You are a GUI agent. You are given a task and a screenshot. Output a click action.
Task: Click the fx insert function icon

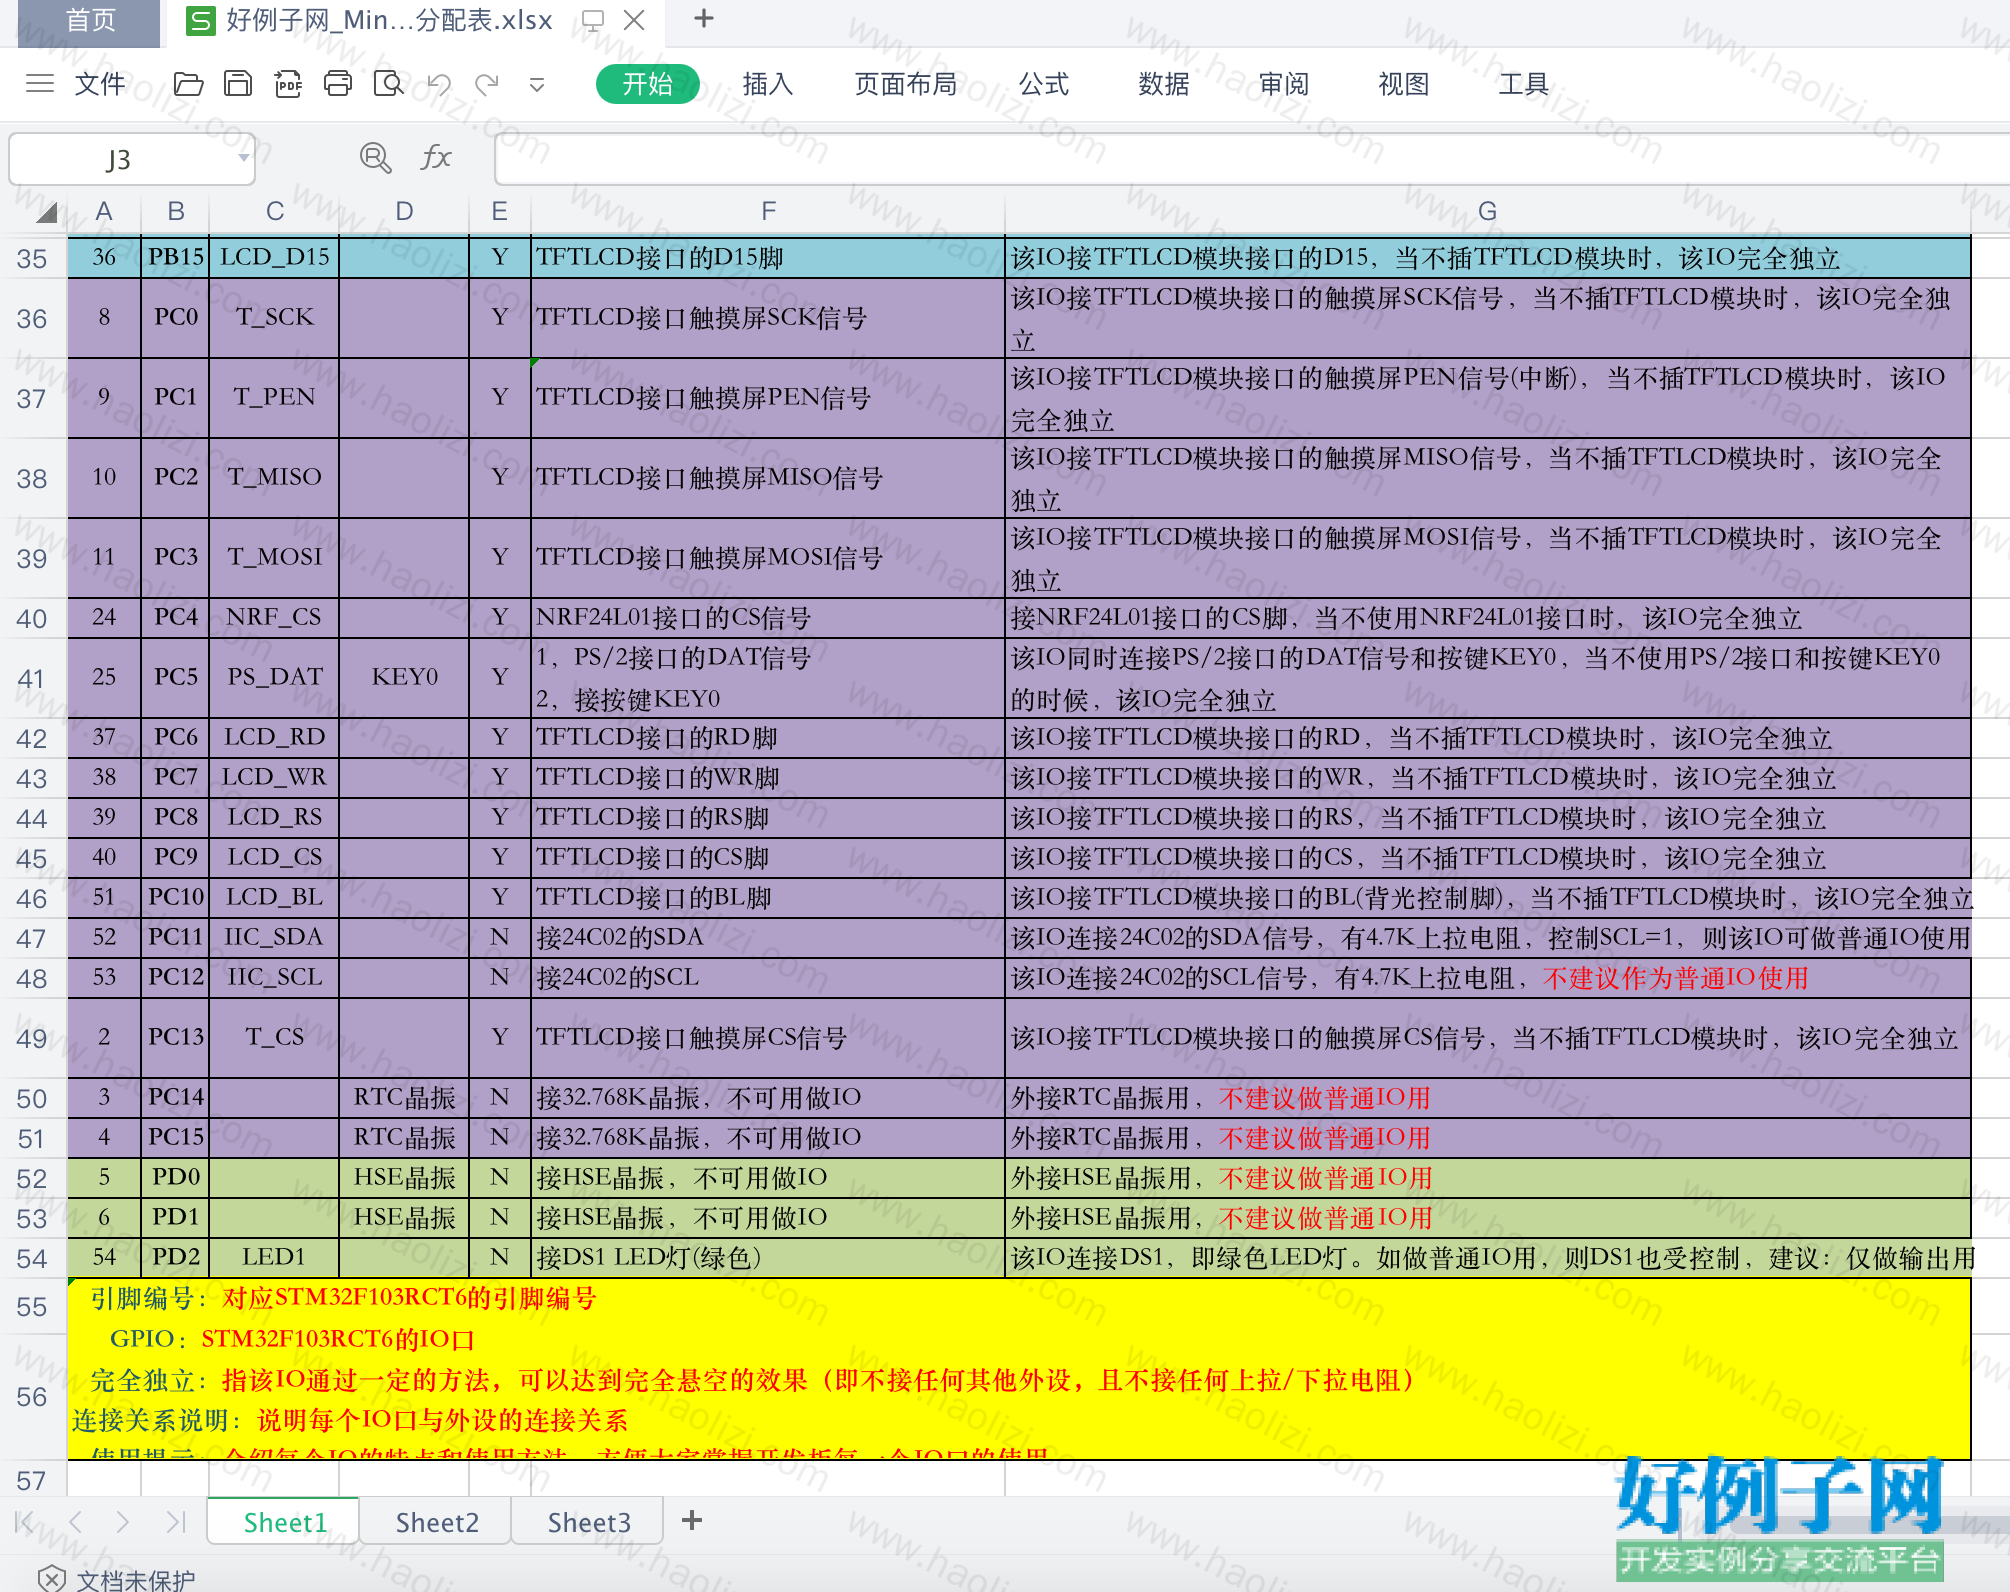(436, 158)
